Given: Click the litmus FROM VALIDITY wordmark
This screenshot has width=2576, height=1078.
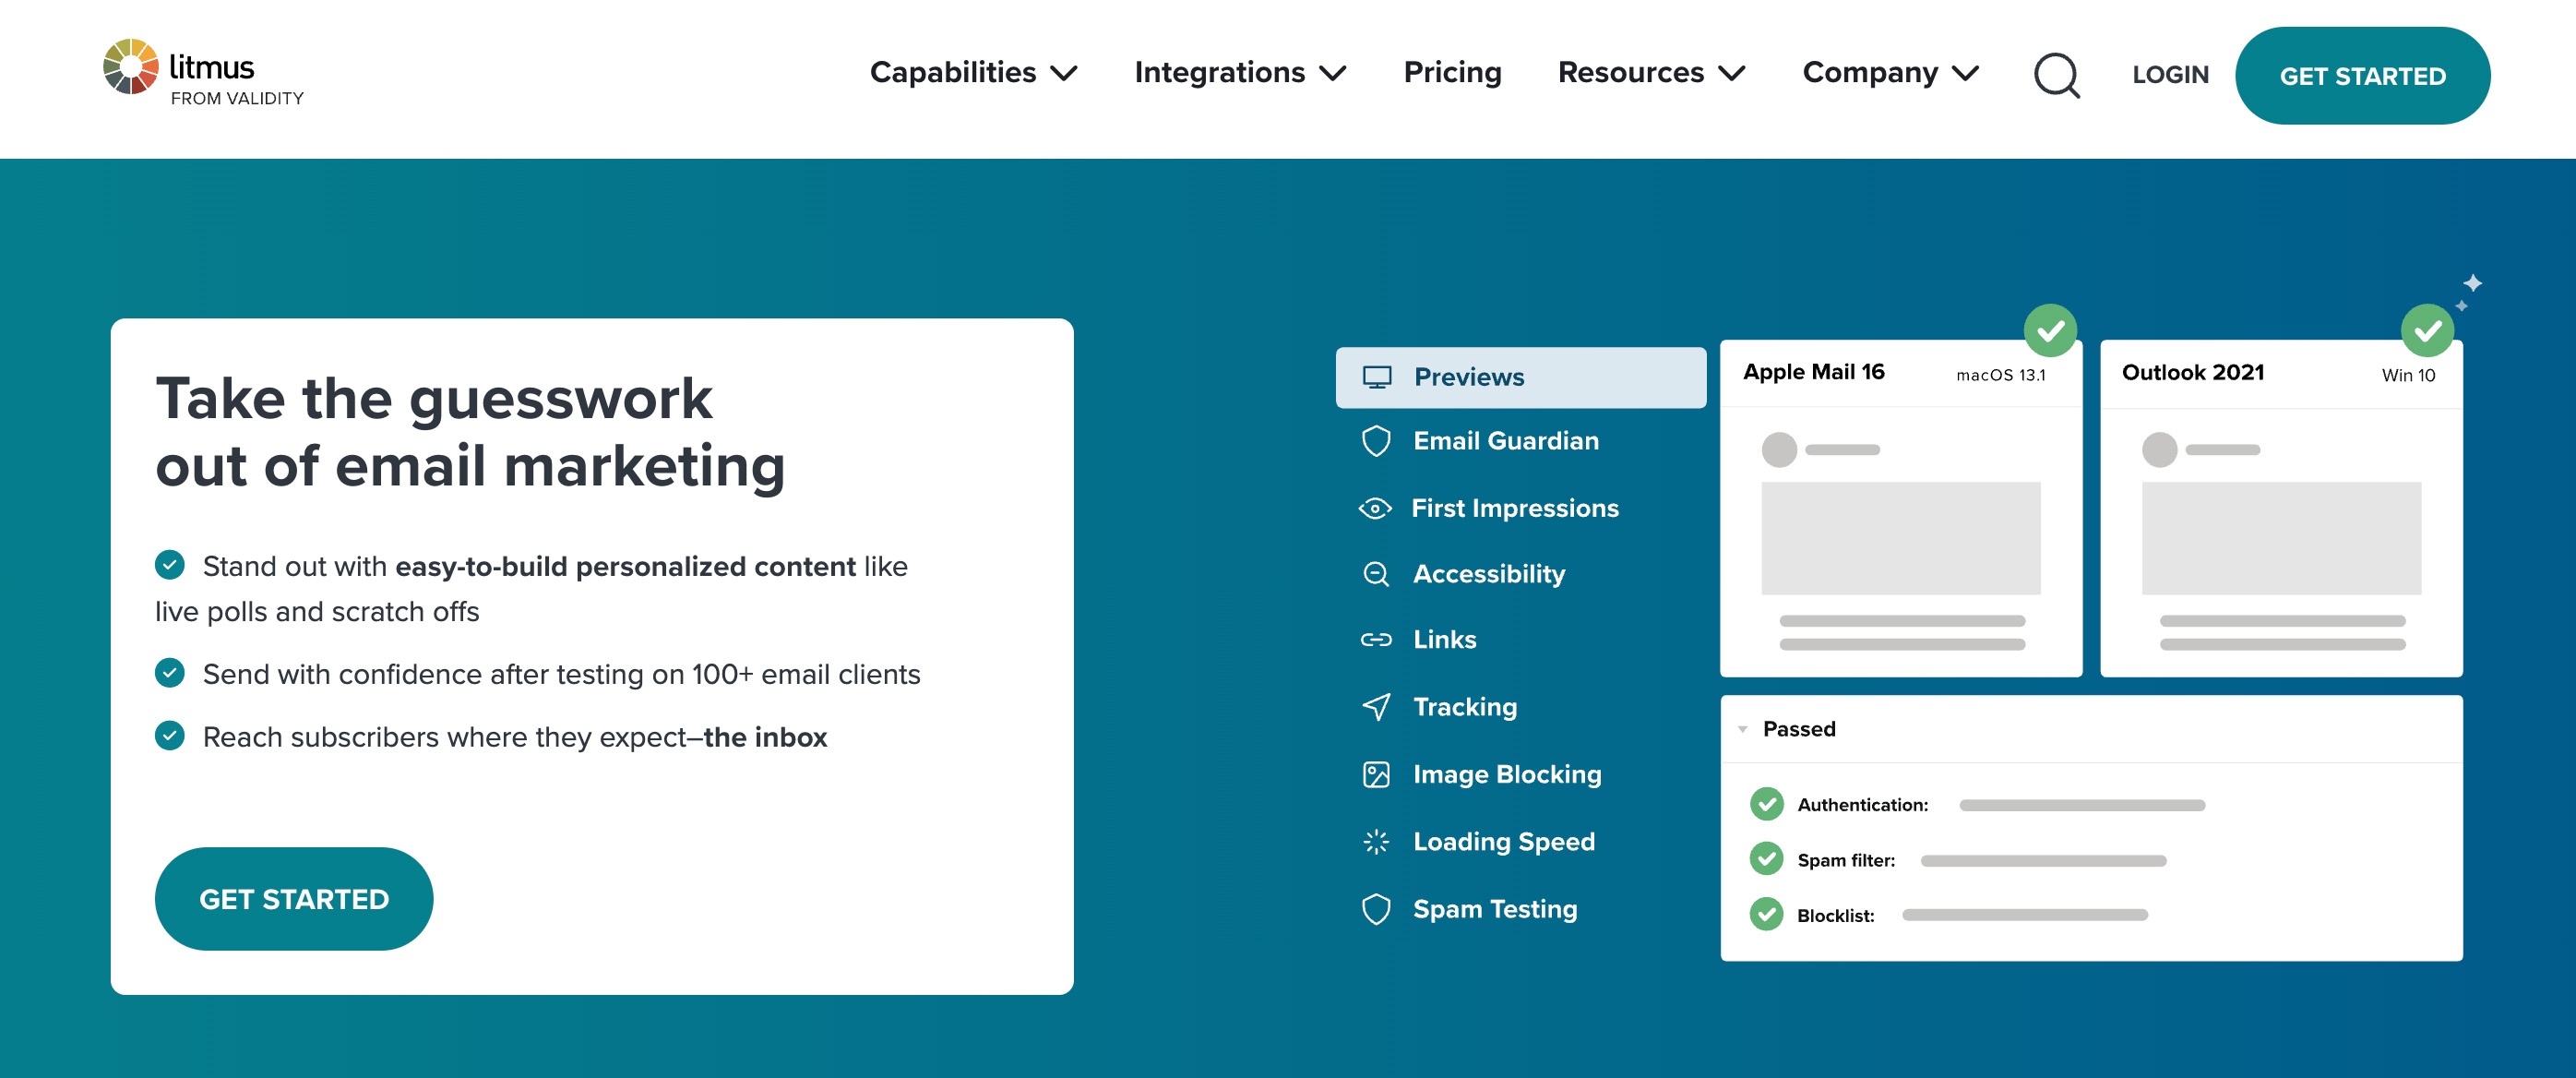Looking at the screenshot, I should click(237, 80).
